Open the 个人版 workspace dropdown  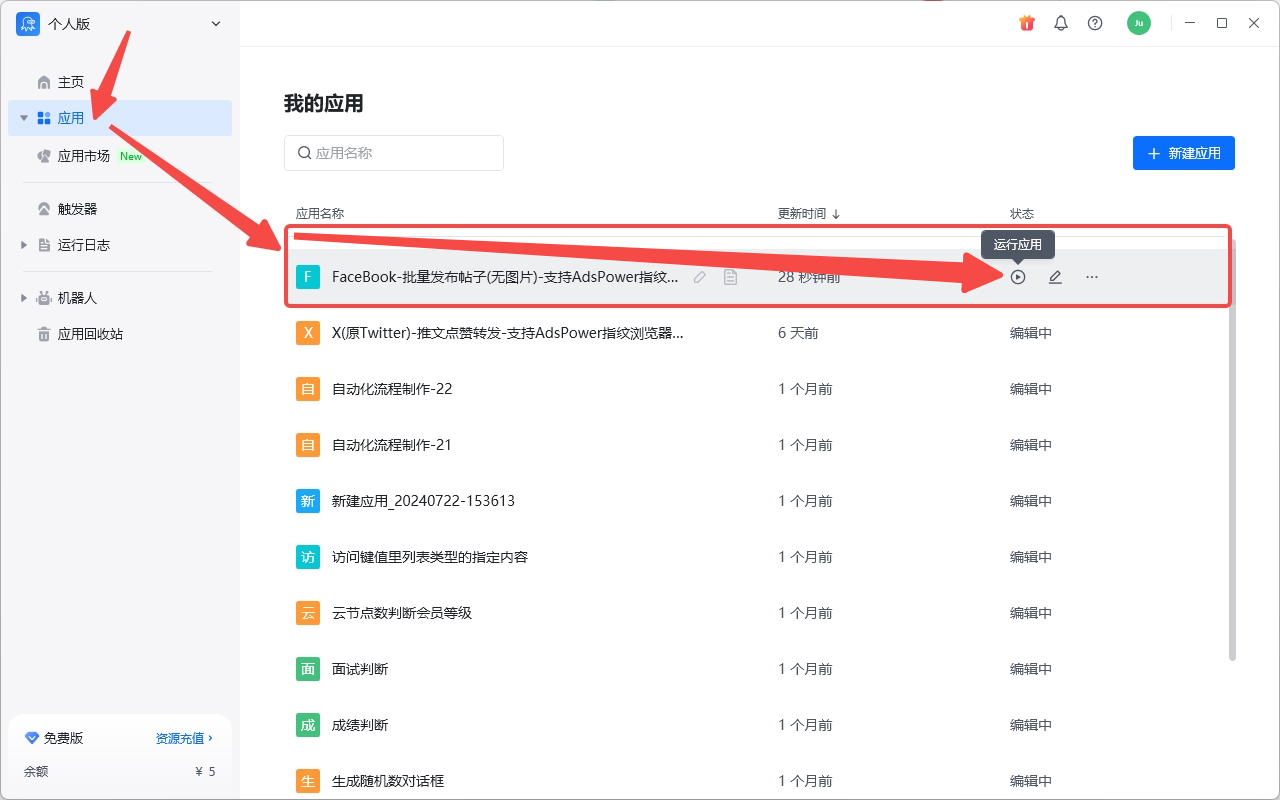216,24
